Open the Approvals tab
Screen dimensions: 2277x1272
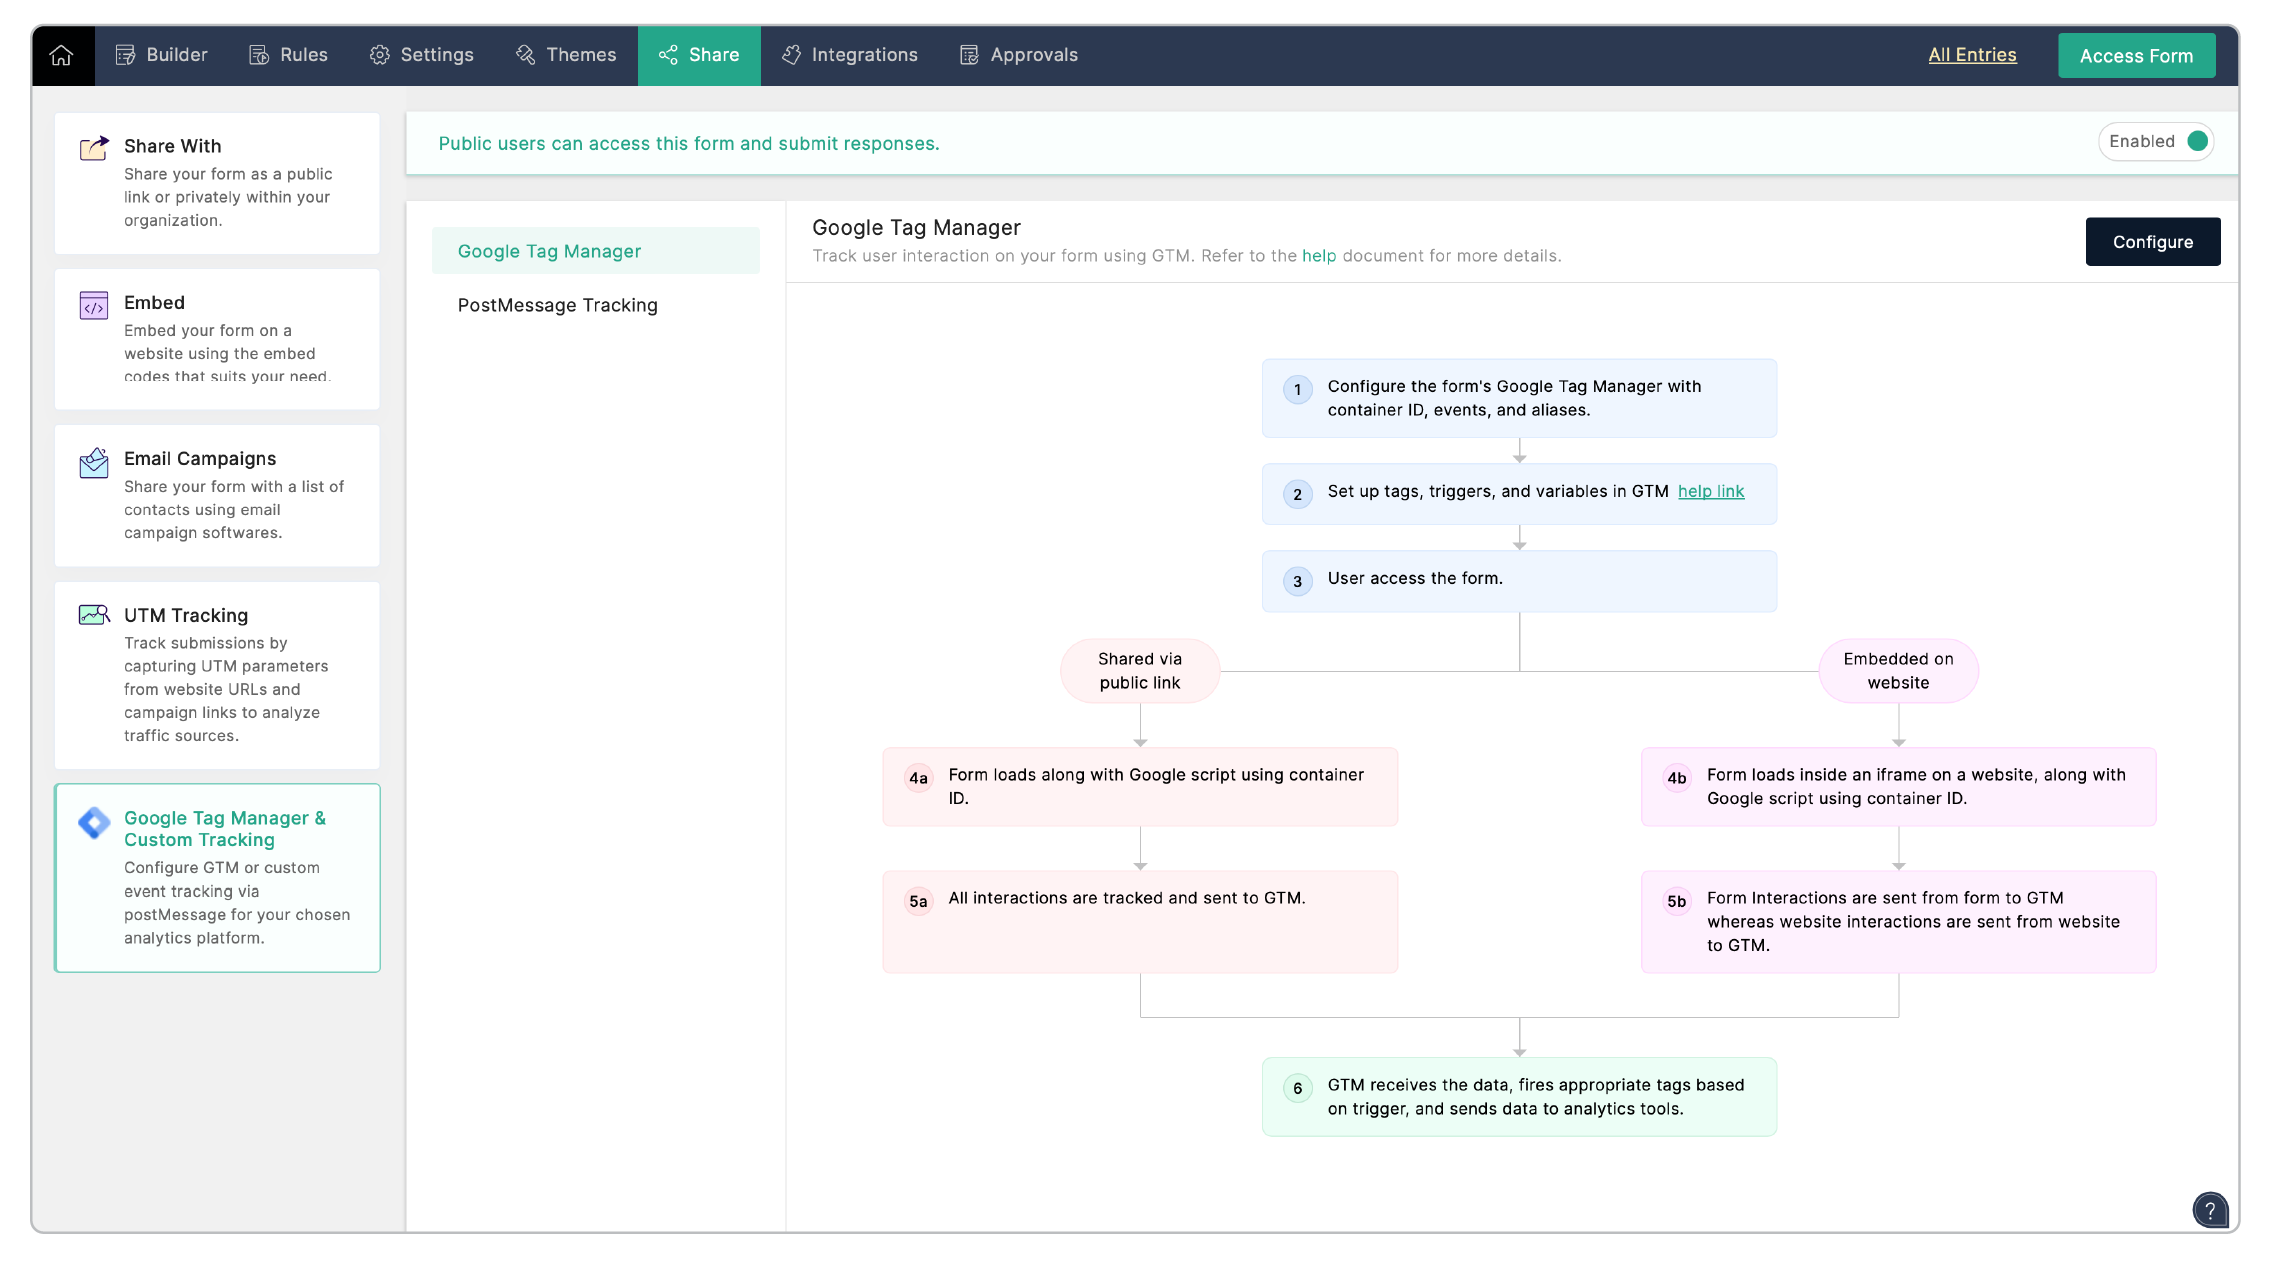pos(1018,55)
